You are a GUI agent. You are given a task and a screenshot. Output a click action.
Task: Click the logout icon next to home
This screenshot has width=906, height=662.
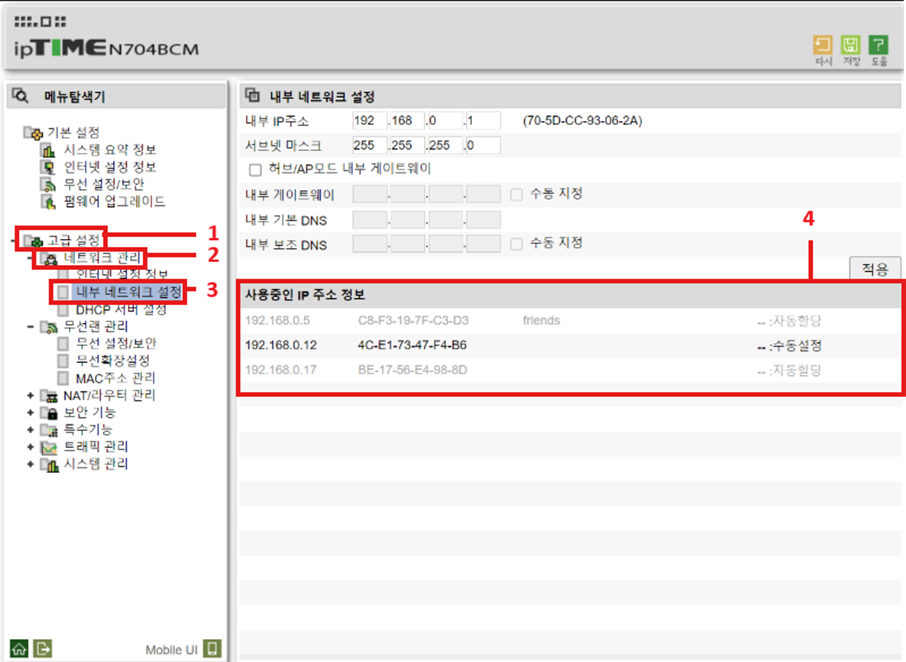coord(41,647)
